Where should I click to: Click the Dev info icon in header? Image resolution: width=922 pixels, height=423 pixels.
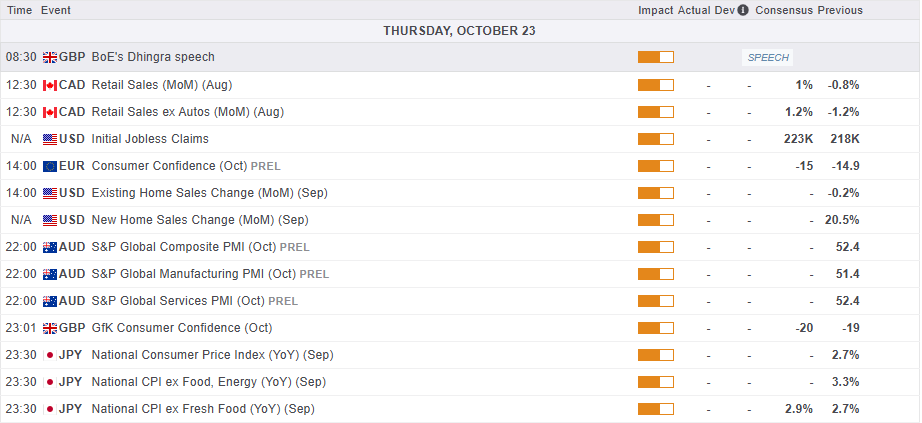pos(743,10)
